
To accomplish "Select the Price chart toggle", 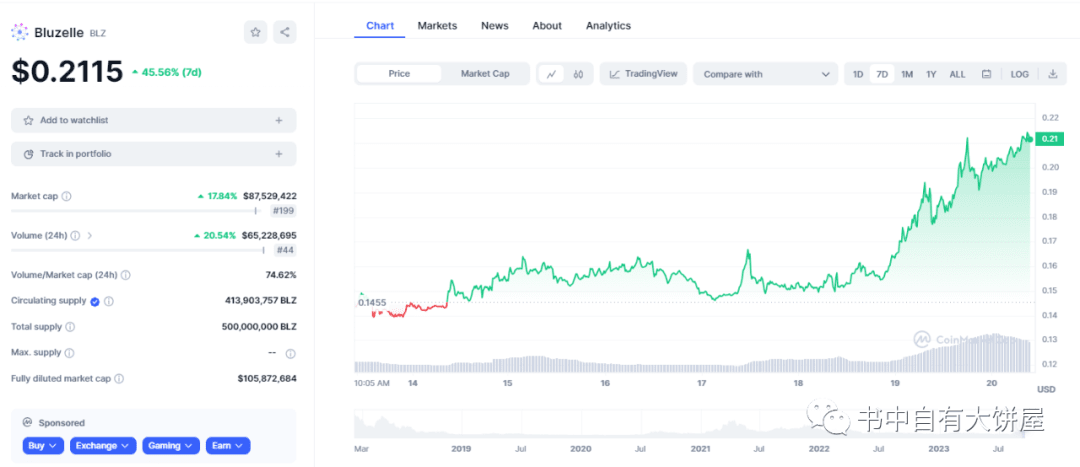I will 399,74.
